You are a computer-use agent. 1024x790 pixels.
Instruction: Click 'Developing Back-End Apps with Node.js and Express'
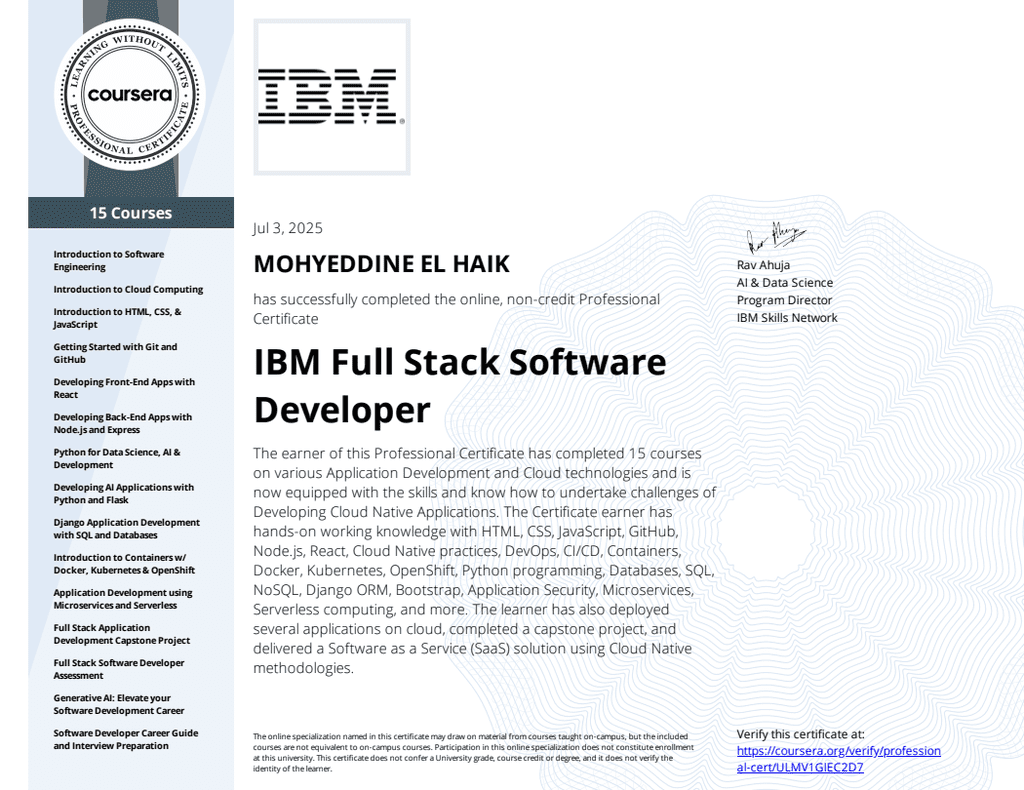pyautogui.click(x=123, y=424)
